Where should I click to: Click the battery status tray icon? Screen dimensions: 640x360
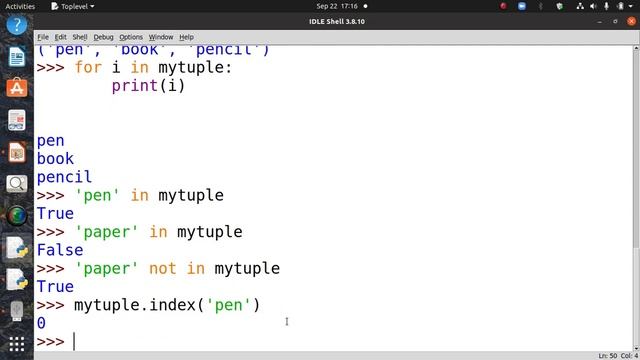[x=620, y=6]
